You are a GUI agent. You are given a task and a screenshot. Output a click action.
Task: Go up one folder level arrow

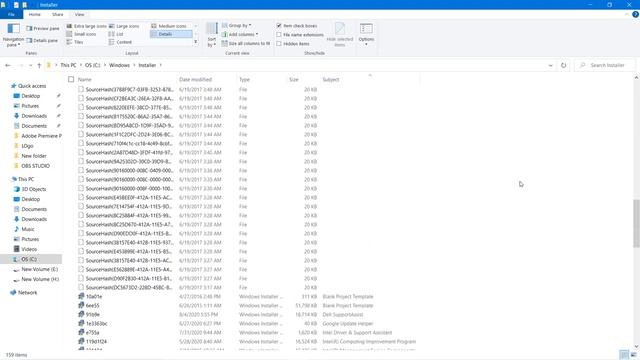pyautogui.click(x=39, y=65)
